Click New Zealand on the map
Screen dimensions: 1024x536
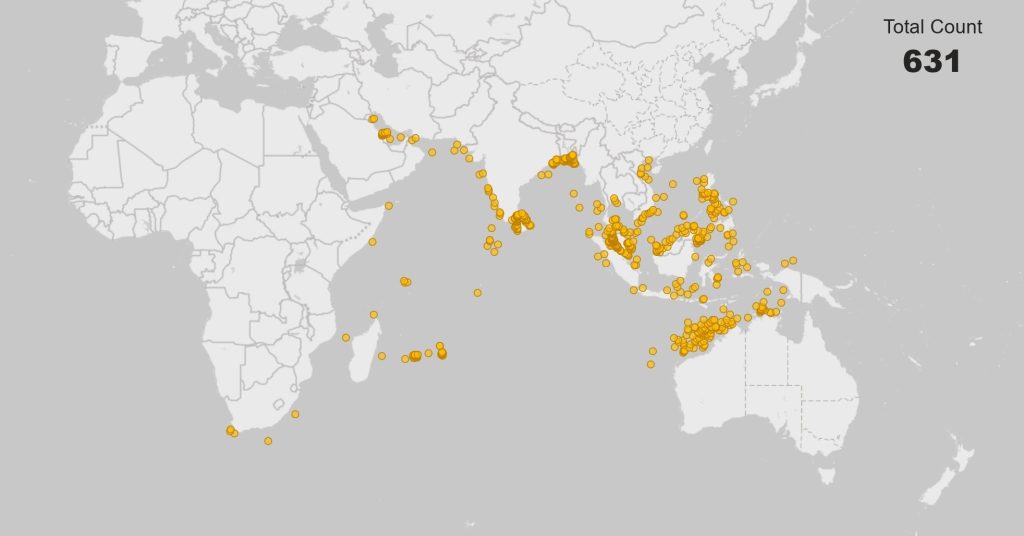coord(945,475)
